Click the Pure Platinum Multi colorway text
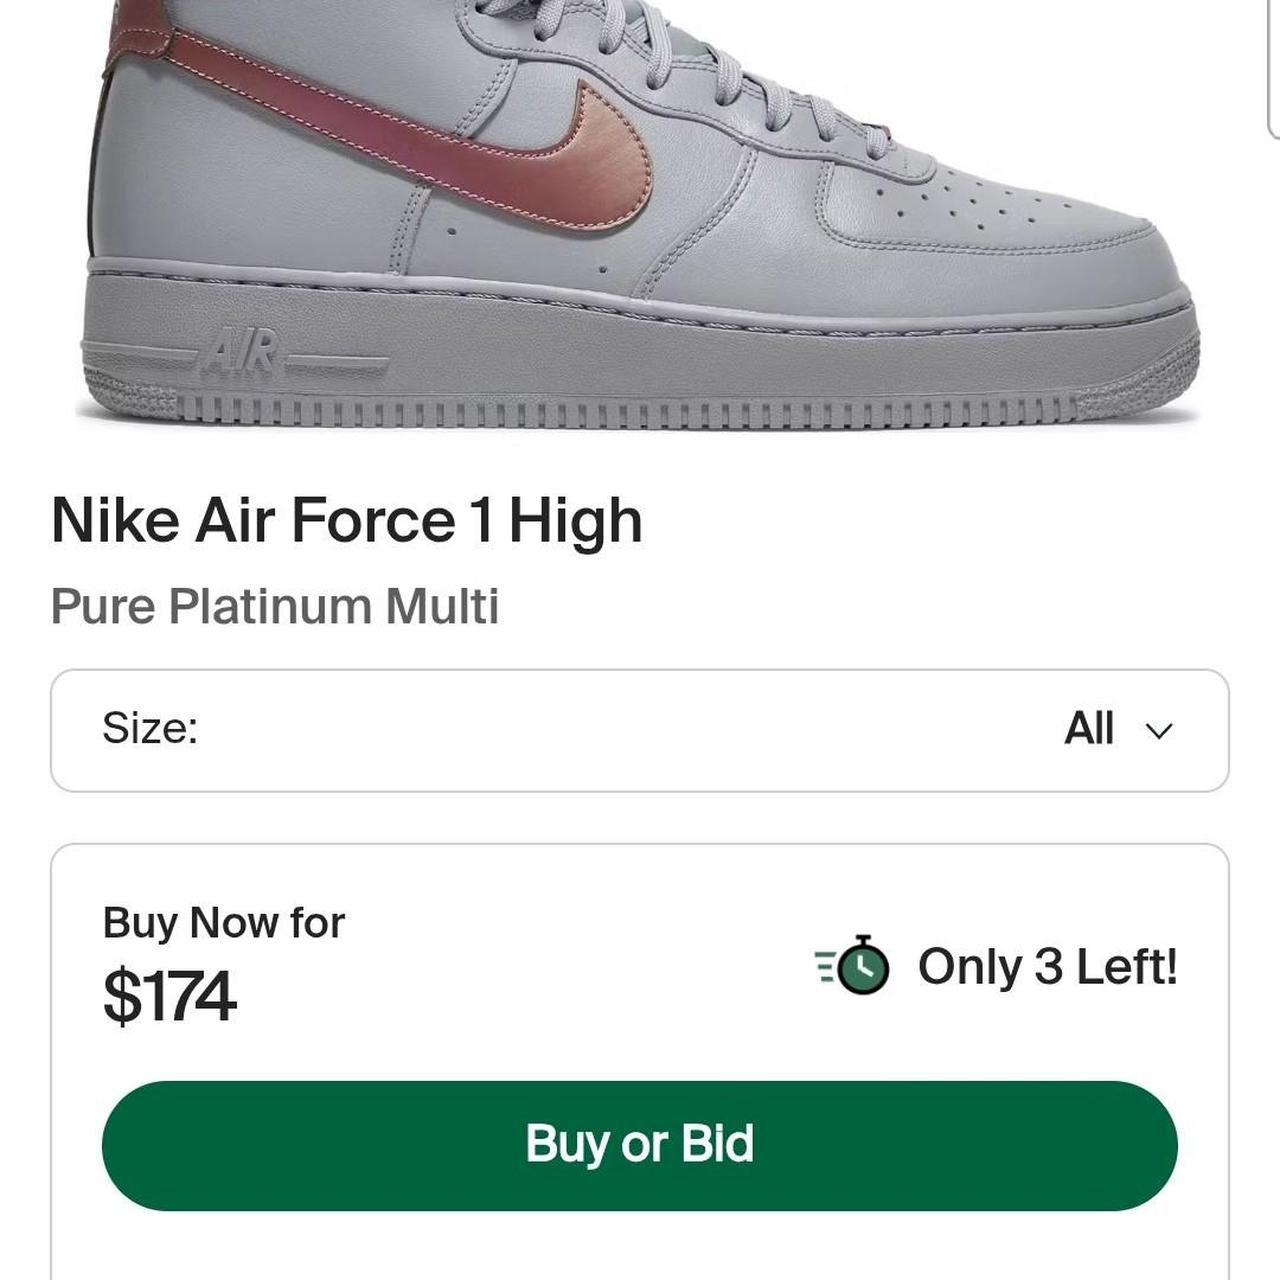1280x1280 pixels. click(x=275, y=606)
